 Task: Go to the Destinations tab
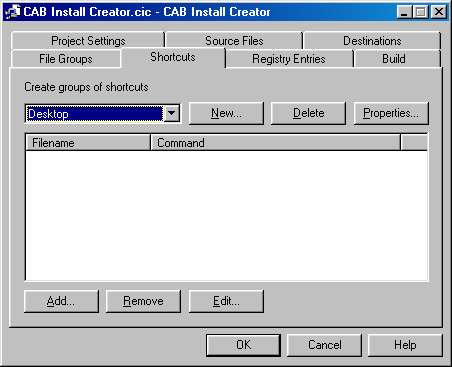pos(372,41)
